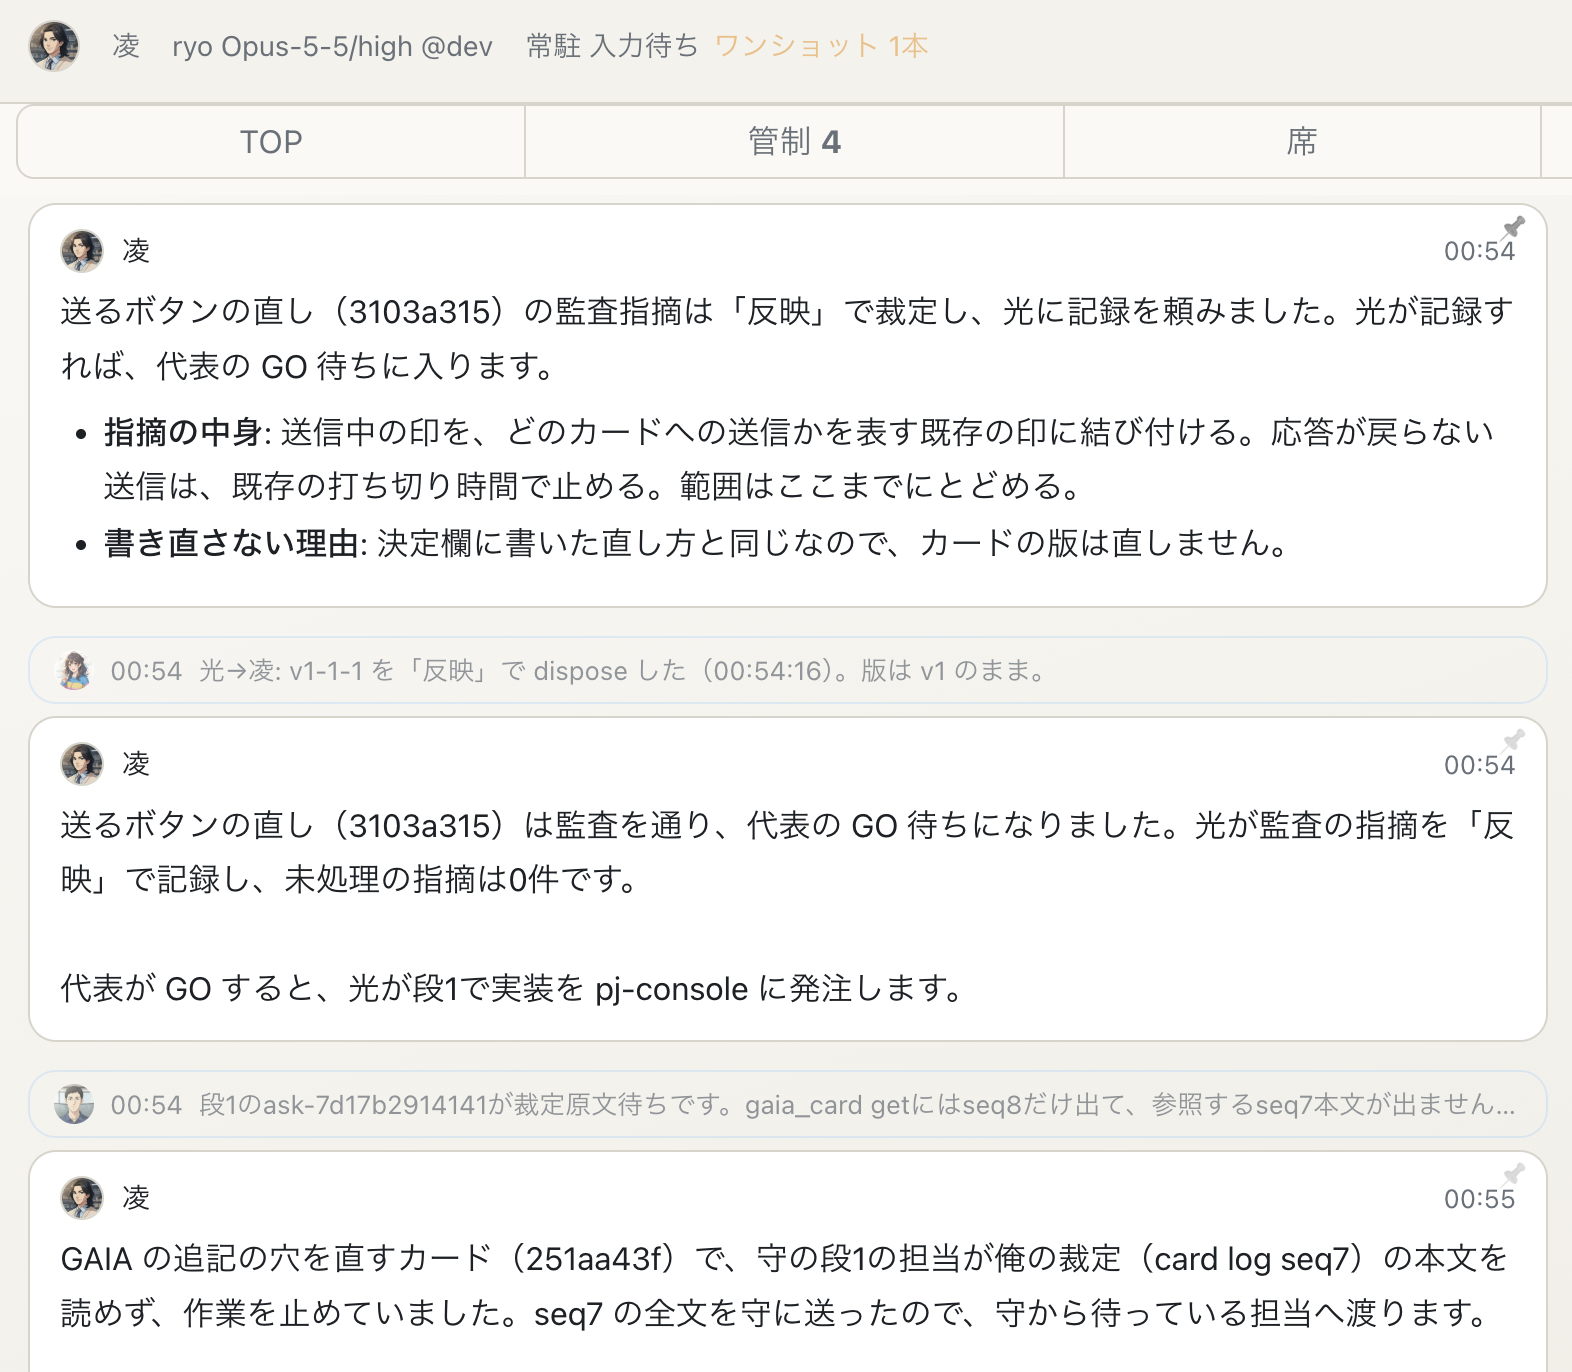The width and height of the screenshot is (1572, 1372).
Task: Click the bold 書き直さない理由 bullet label
Action: pyautogui.click(x=231, y=543)
